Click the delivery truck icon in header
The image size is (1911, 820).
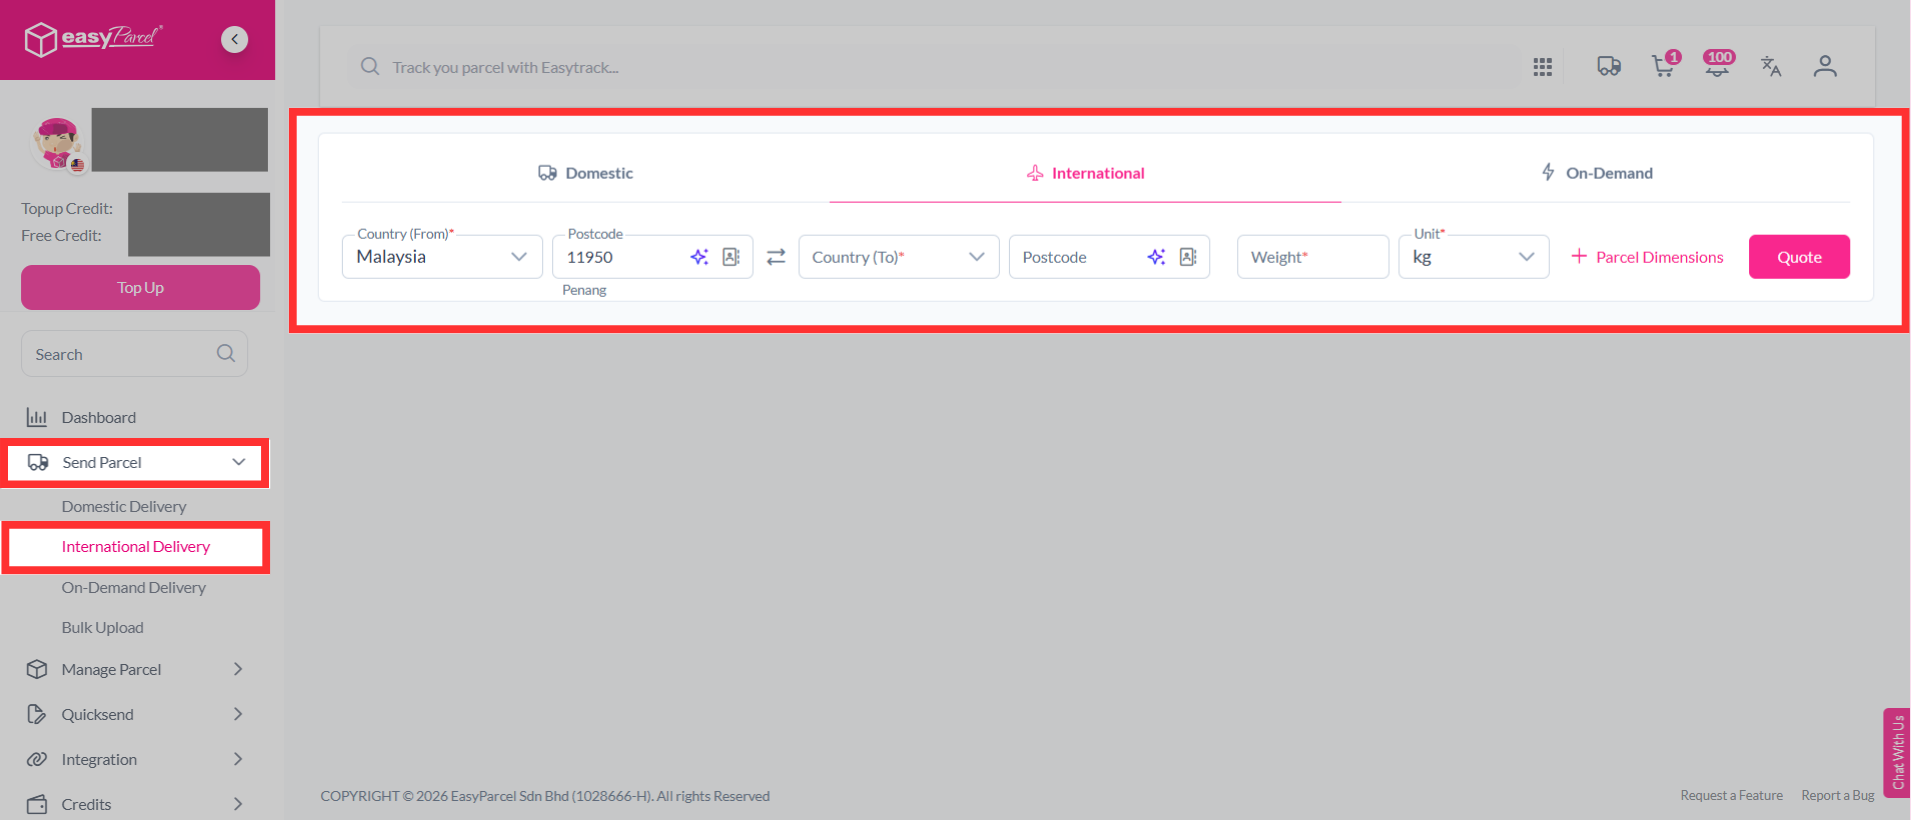pos(1609,66)
